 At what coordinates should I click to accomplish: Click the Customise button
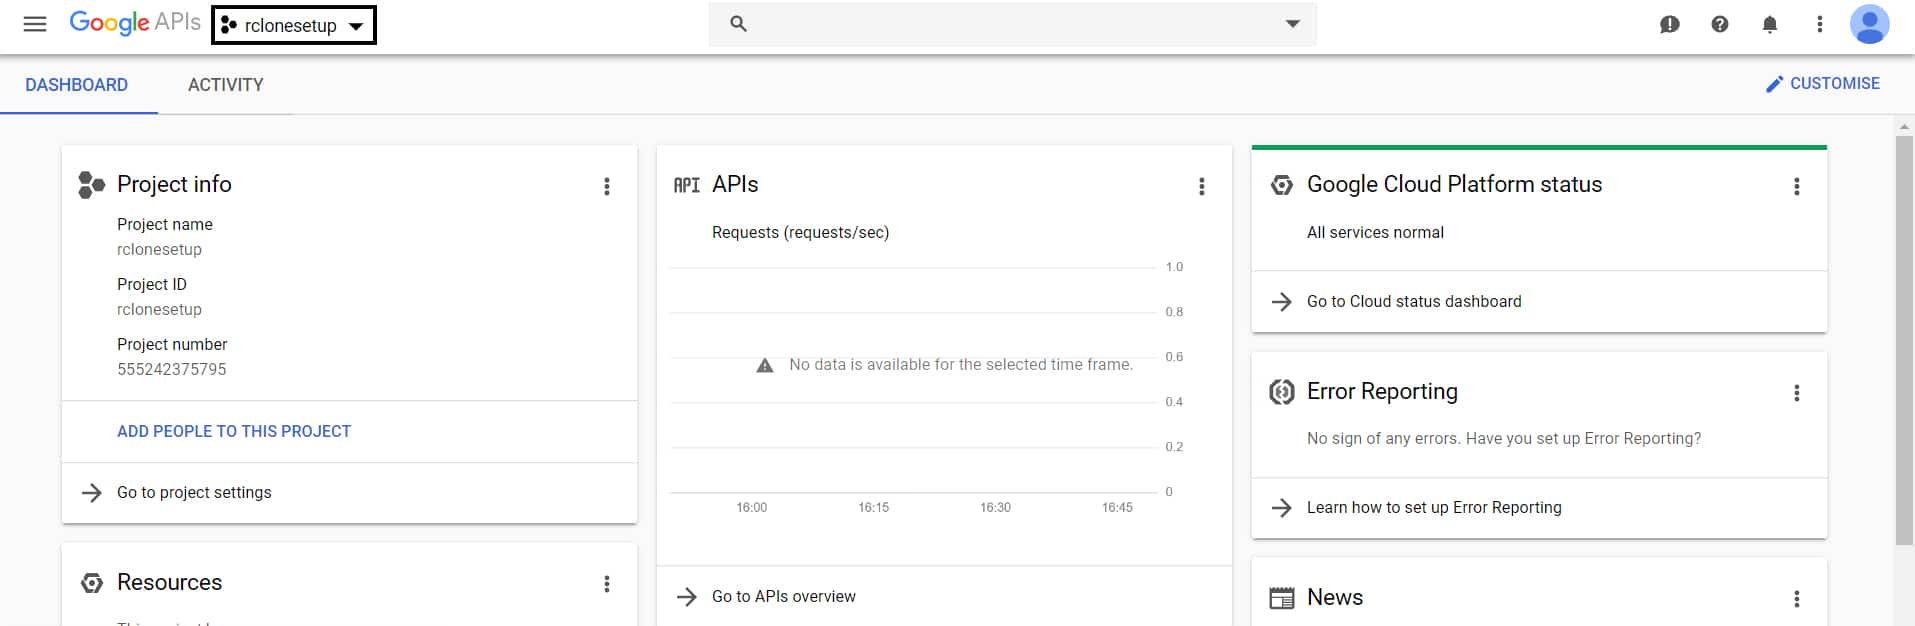click(1822, 84)
